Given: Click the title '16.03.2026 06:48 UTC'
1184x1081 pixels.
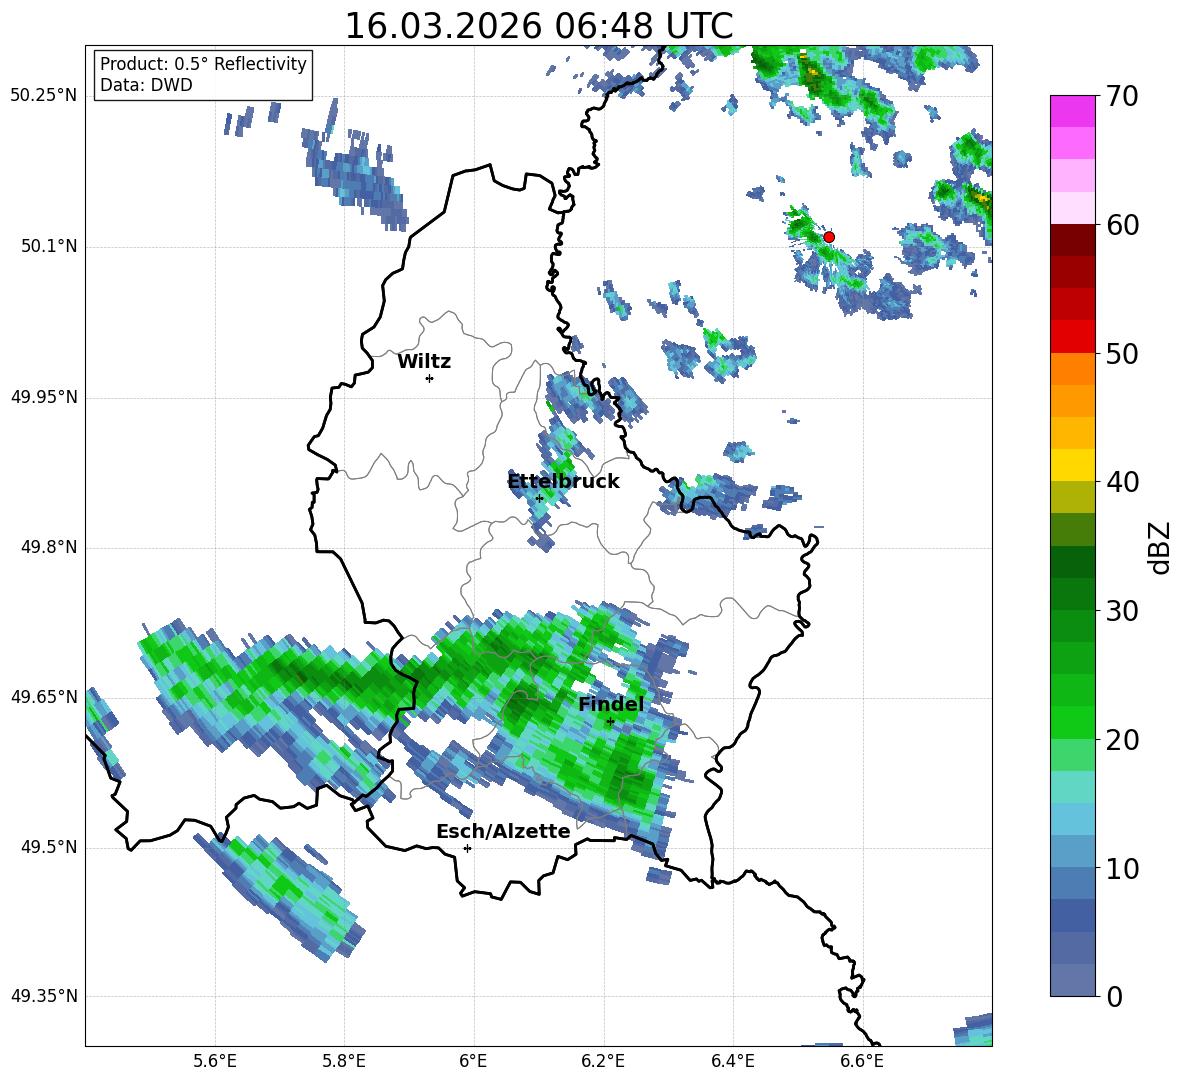Looking at the screenshot, I should (x=538, y=26).
